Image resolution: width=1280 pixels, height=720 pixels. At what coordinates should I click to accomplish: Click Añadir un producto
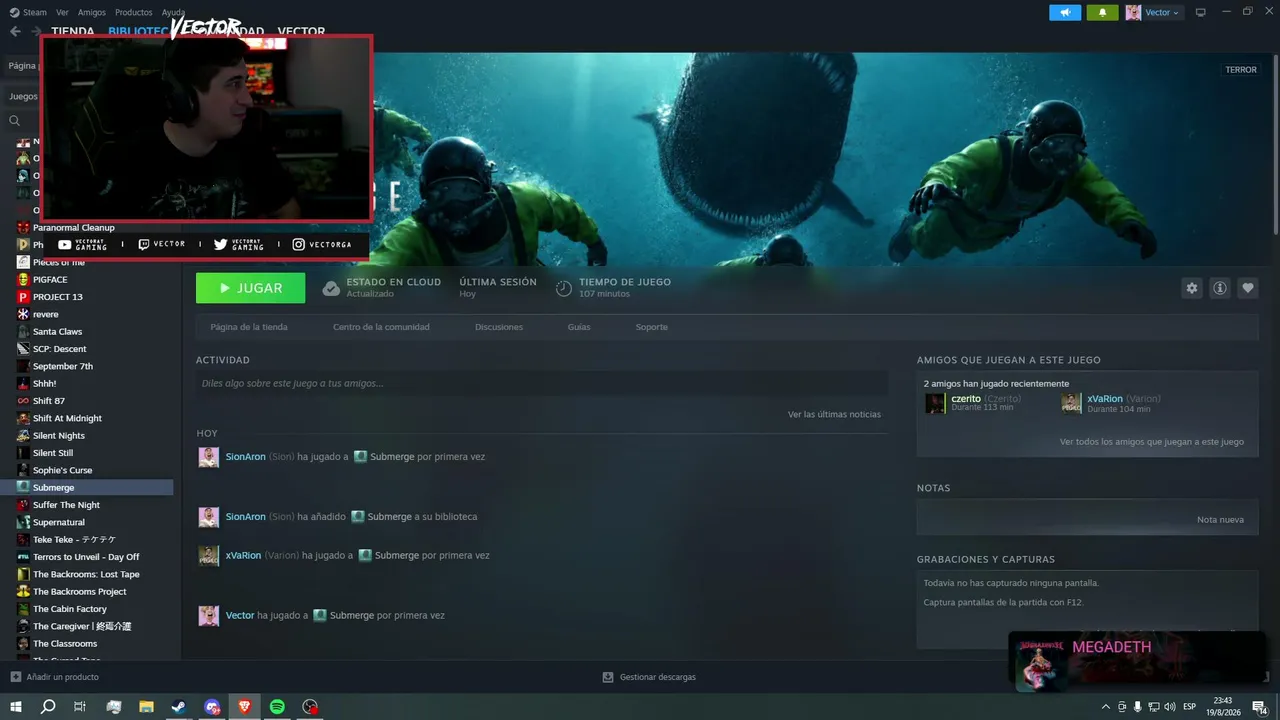[x=62, y=677]
